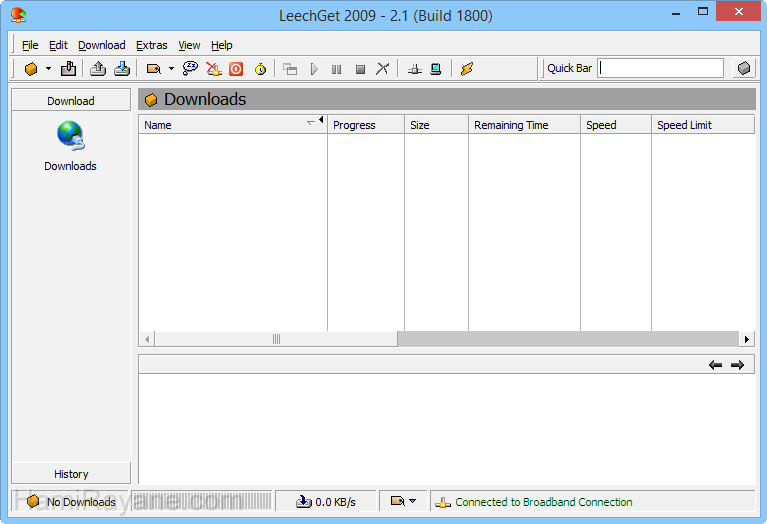Sort by the Progress column
The height and width of the screenshot is (524, 767).
[366, 125]
